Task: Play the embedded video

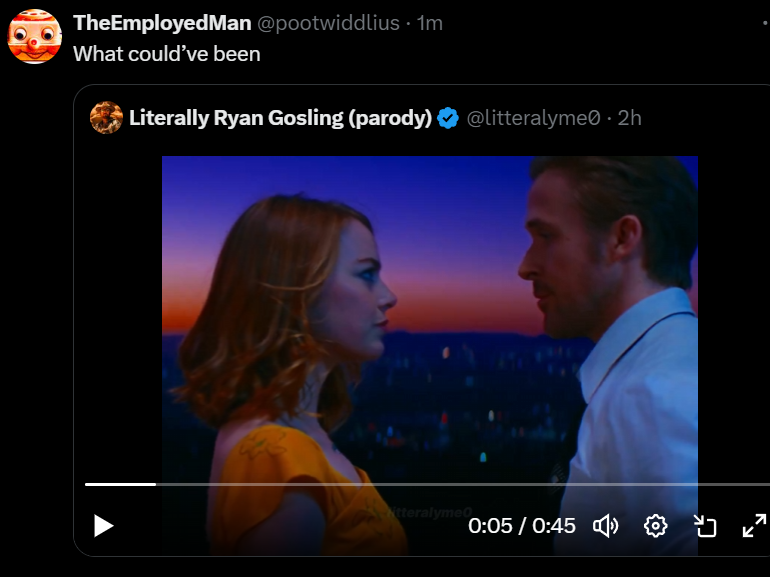Action: [103, 526]
